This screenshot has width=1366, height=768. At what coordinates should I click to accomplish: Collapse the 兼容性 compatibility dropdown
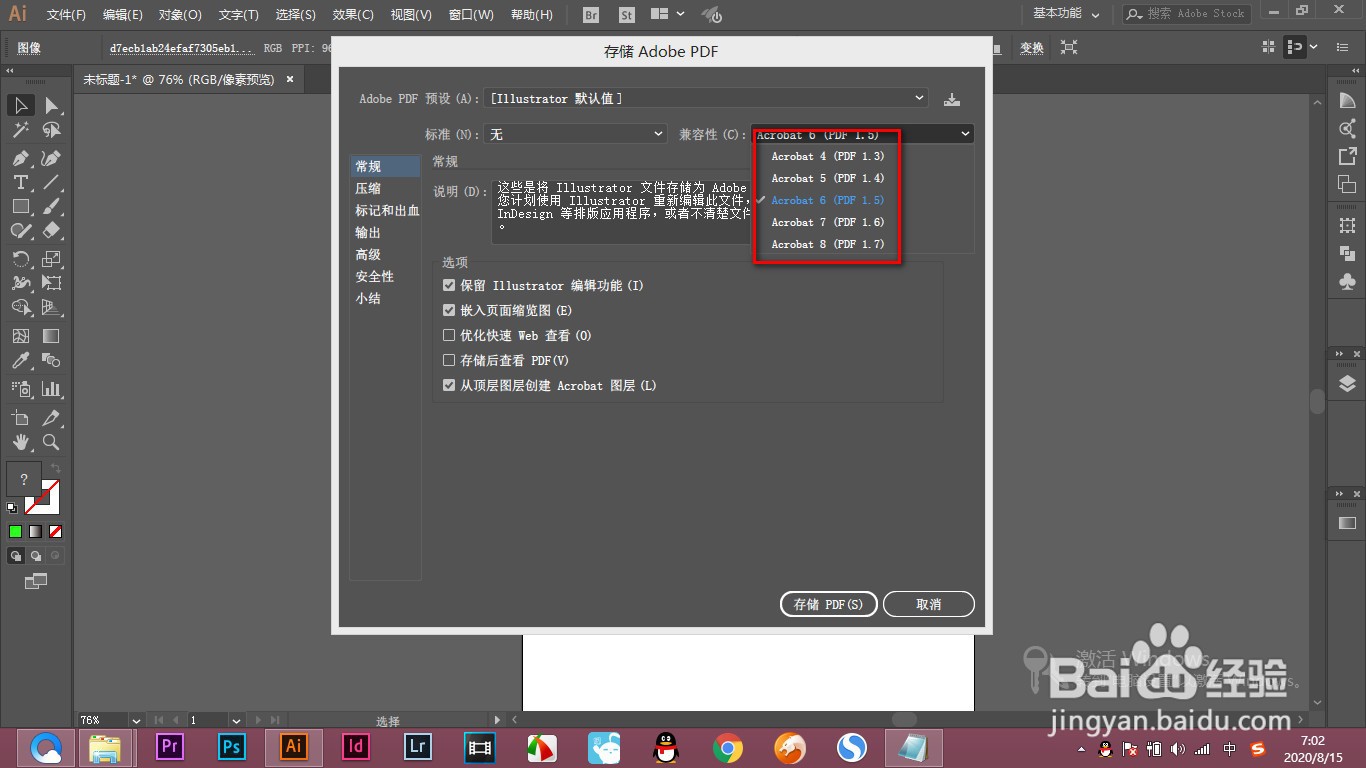click(x=863, y=134)
